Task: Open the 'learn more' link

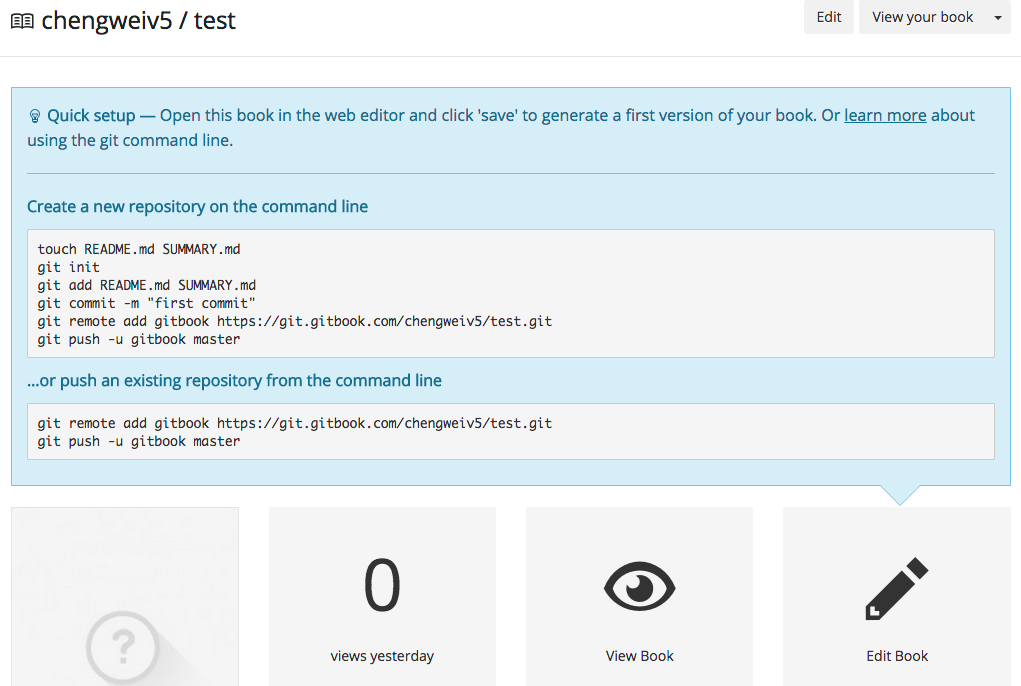Action: point(885,115)
